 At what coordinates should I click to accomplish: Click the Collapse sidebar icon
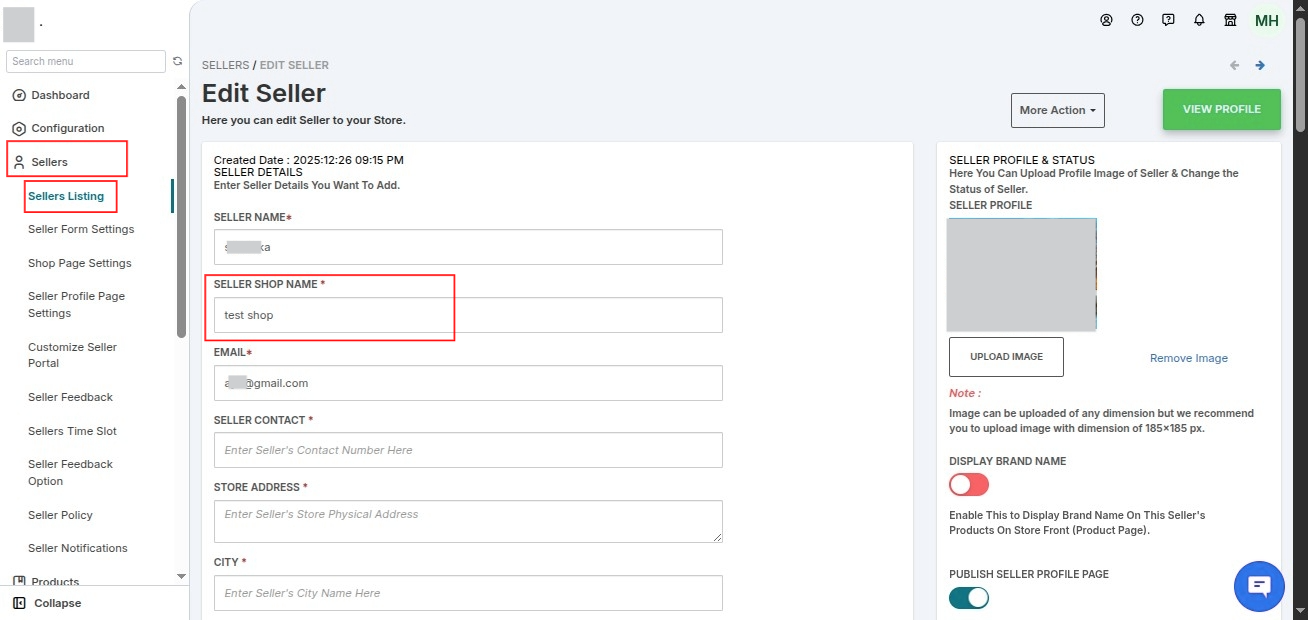tap(19, 603)
